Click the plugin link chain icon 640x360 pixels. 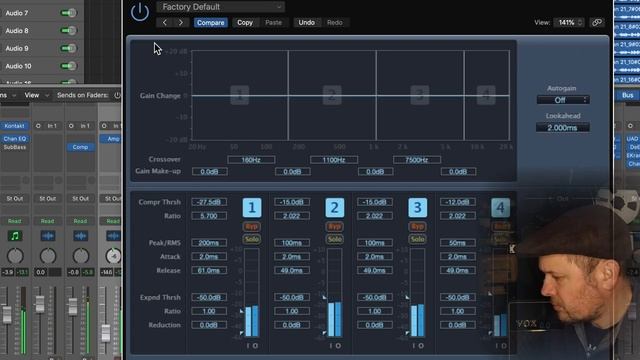coord(597,22)
